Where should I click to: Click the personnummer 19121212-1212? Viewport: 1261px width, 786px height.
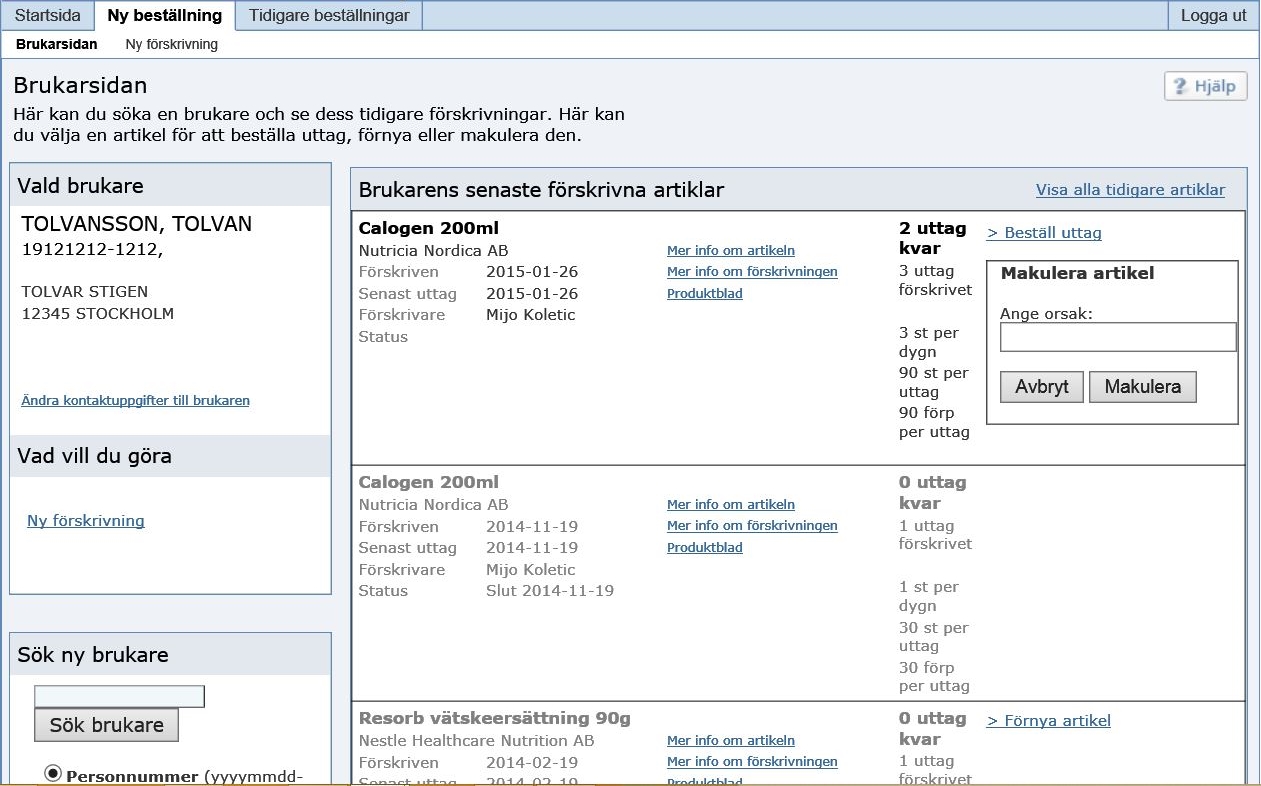(92, 250)
